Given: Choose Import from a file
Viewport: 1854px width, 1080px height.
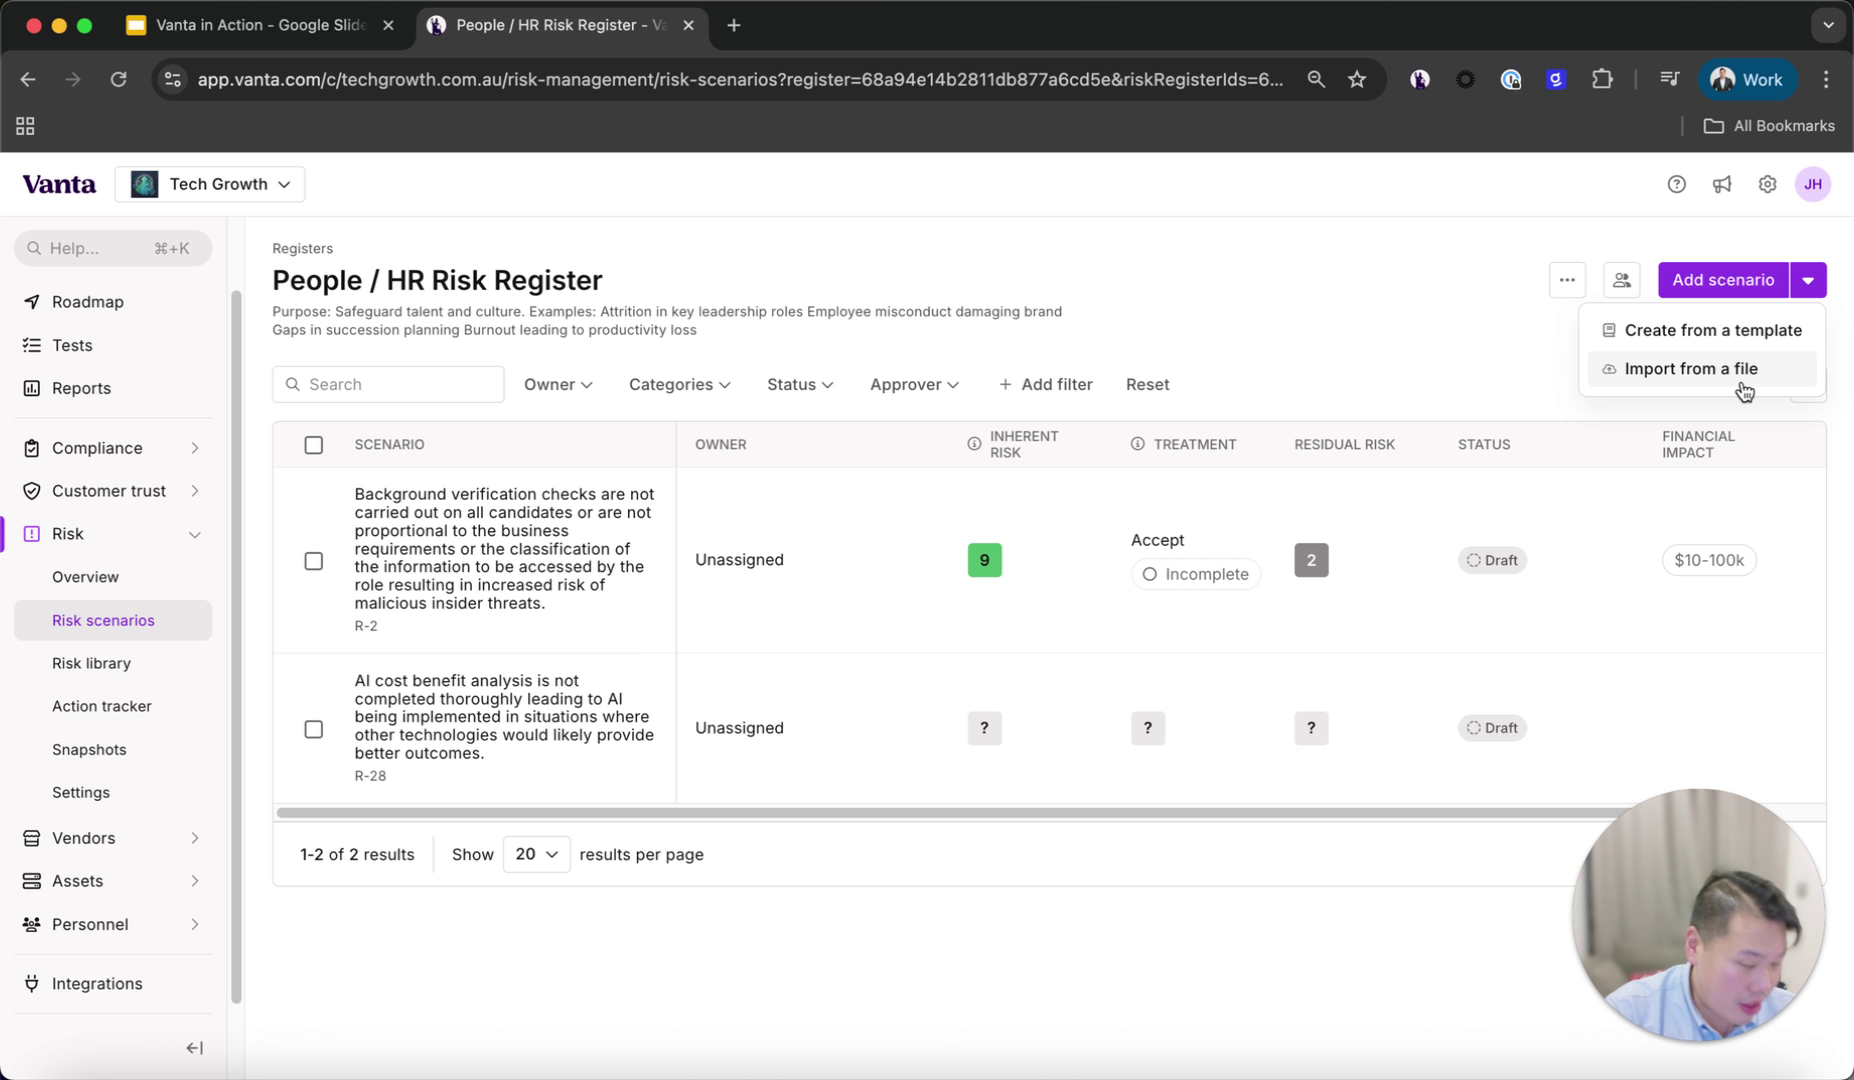Looking at the screenshot, I should click(x=1690, y=369).
